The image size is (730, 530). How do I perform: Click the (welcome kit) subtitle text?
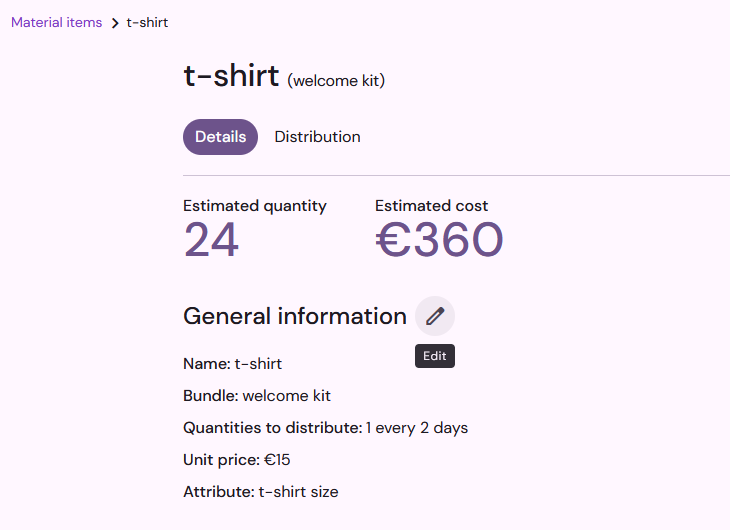click(336, 81)
